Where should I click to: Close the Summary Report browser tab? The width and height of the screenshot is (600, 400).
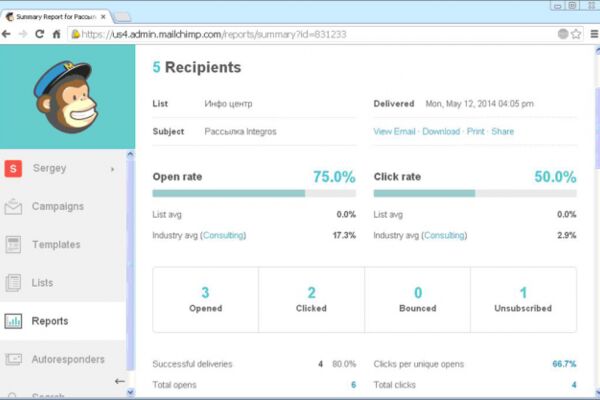coord(103,17)
